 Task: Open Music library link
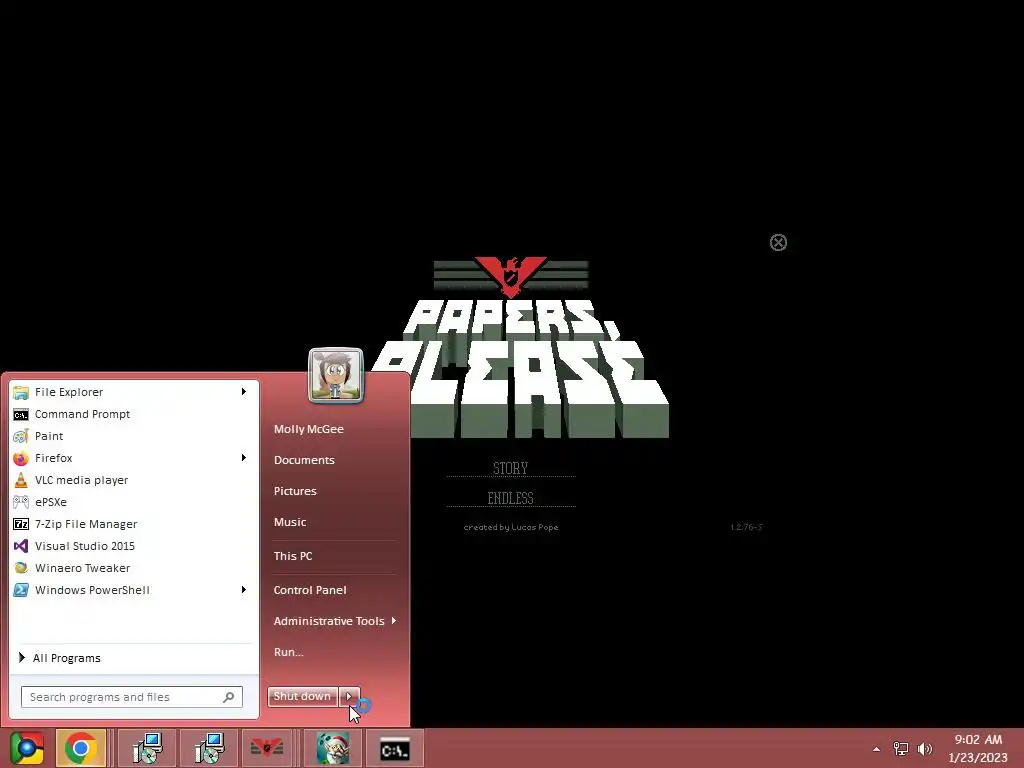click(289, 522)
